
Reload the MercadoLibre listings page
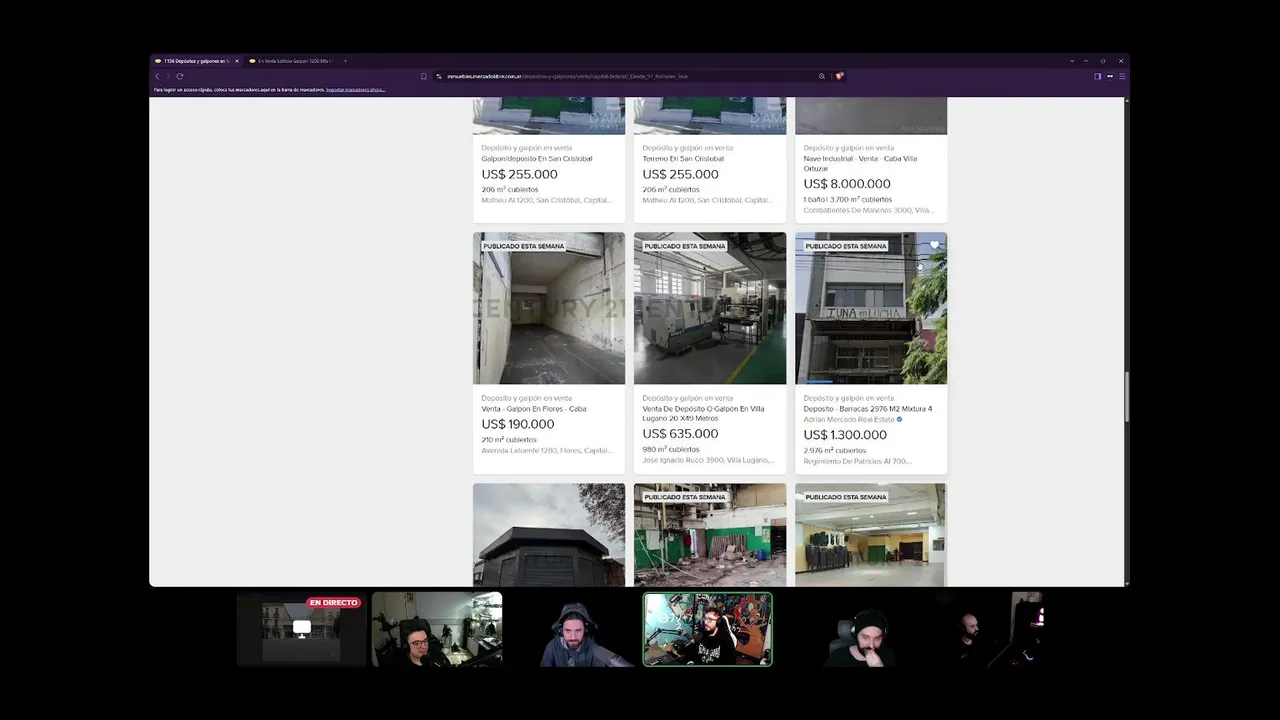(180, 76)
